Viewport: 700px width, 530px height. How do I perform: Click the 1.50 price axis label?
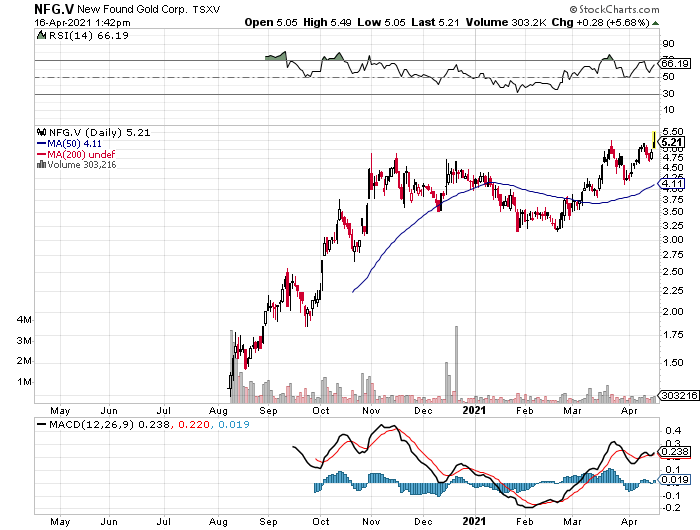pos(673,362)
